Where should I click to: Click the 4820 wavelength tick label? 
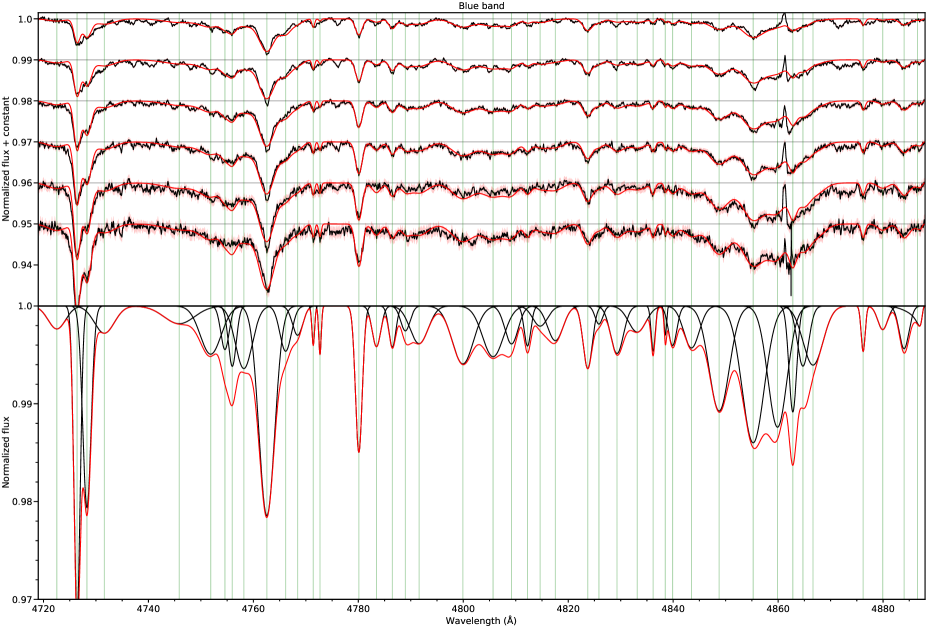[568, 609]
